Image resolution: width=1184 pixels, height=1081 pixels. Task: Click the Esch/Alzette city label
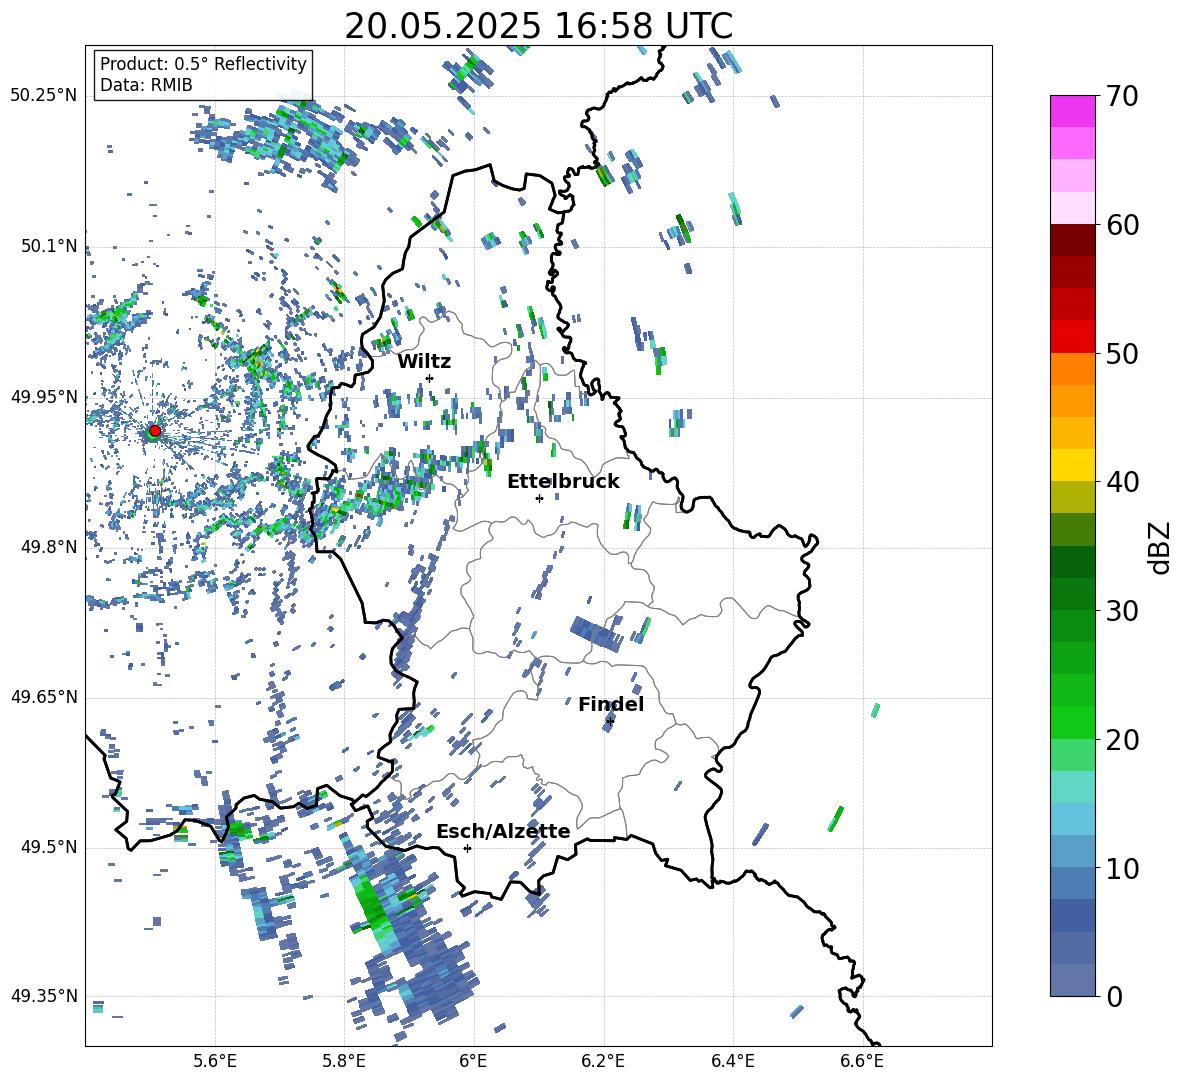click(x=503, y=831)
